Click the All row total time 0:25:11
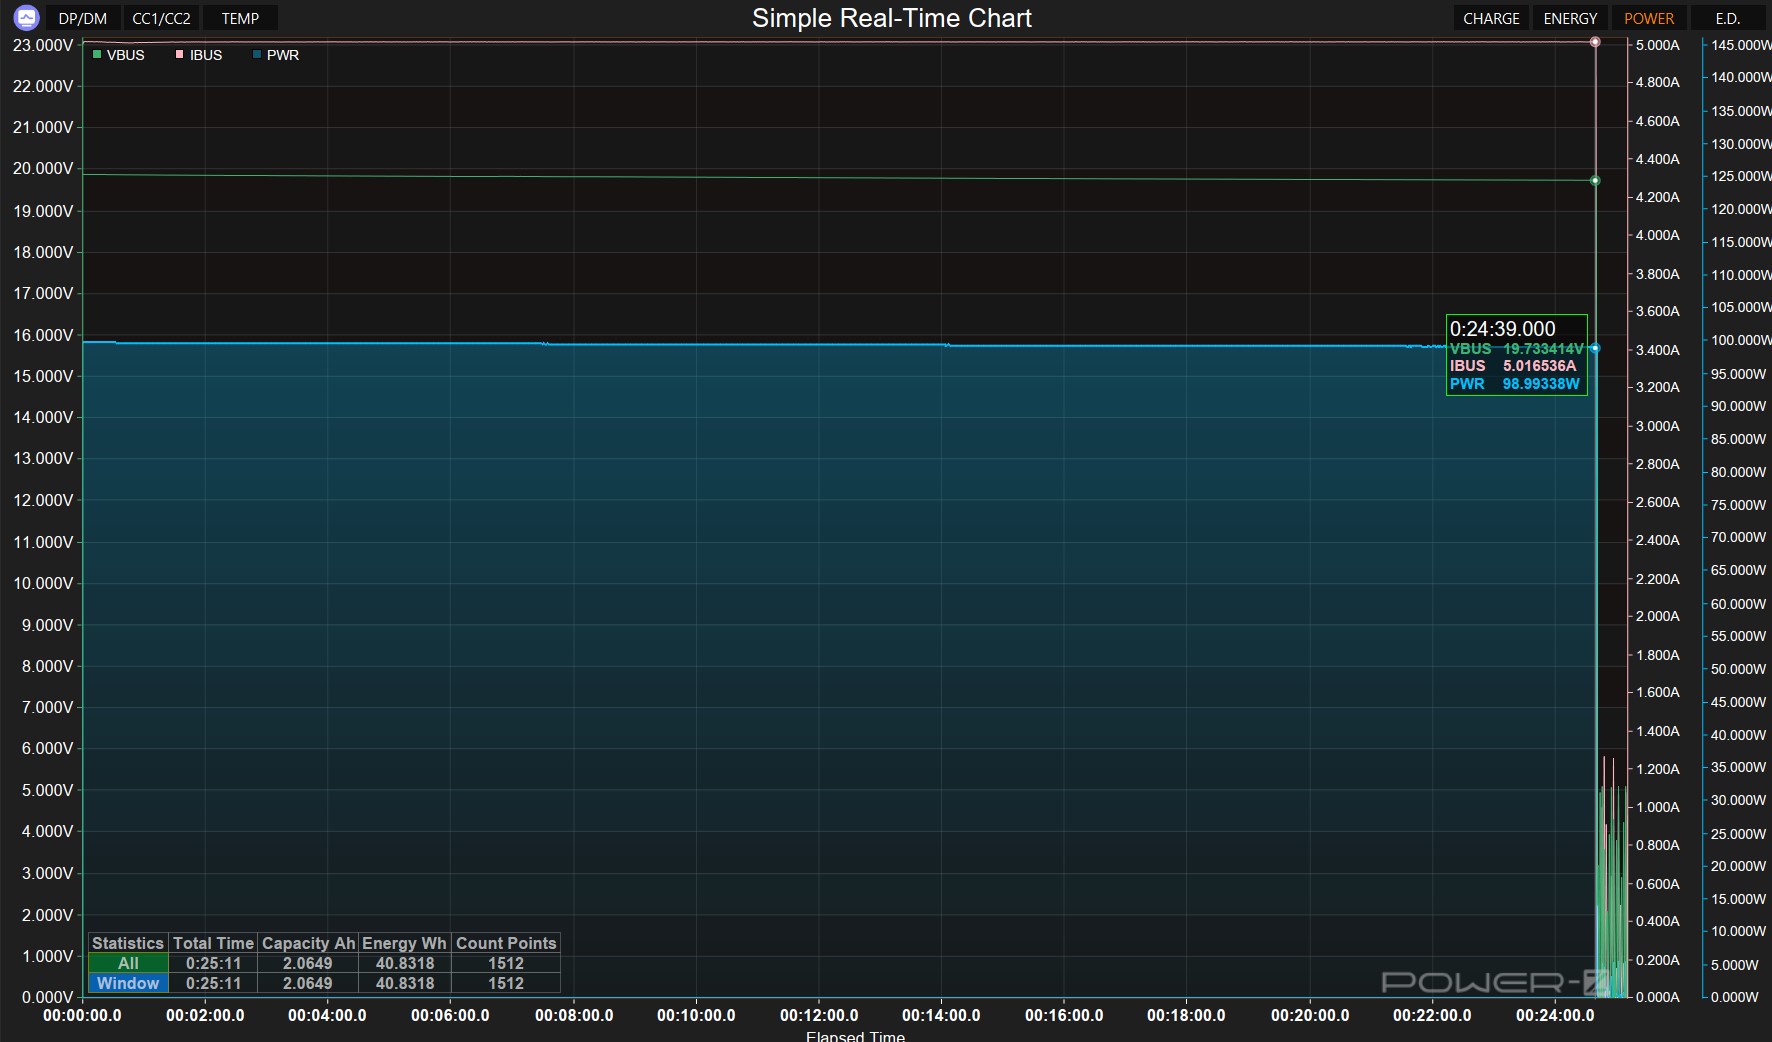 click(x=213, y=963)
